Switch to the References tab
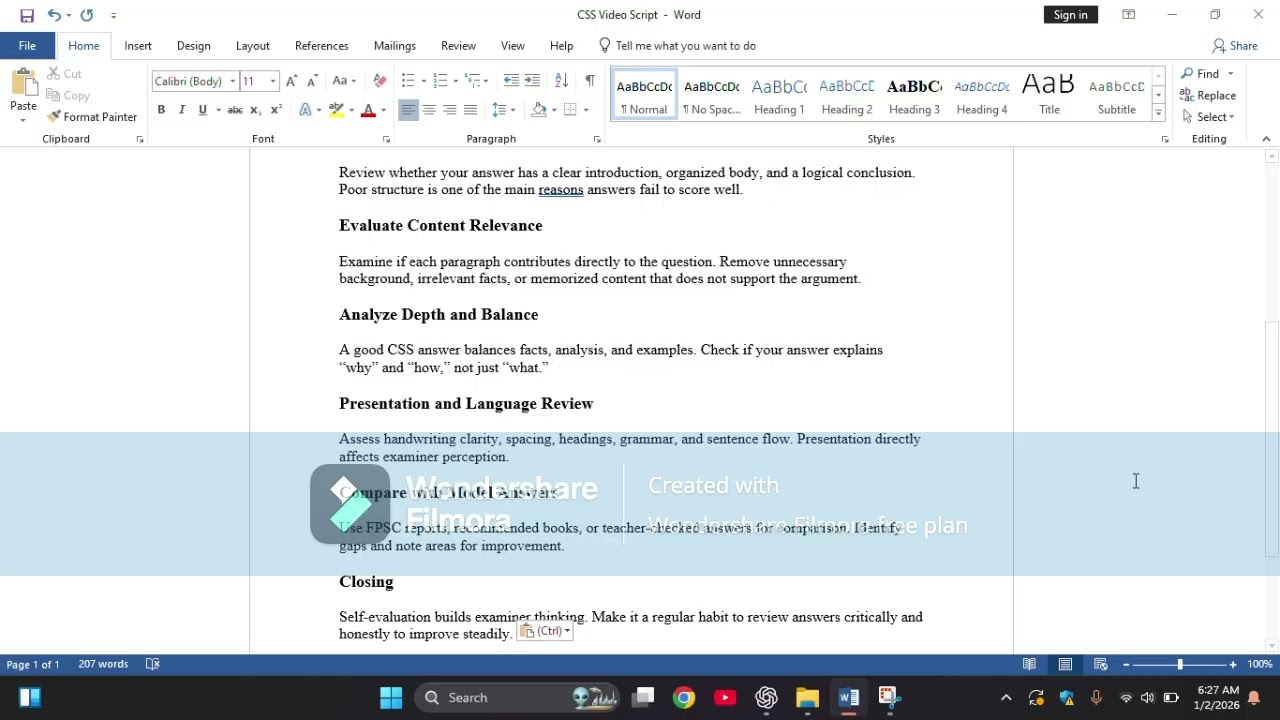1280x720 pixels. [x=322, y=46]
